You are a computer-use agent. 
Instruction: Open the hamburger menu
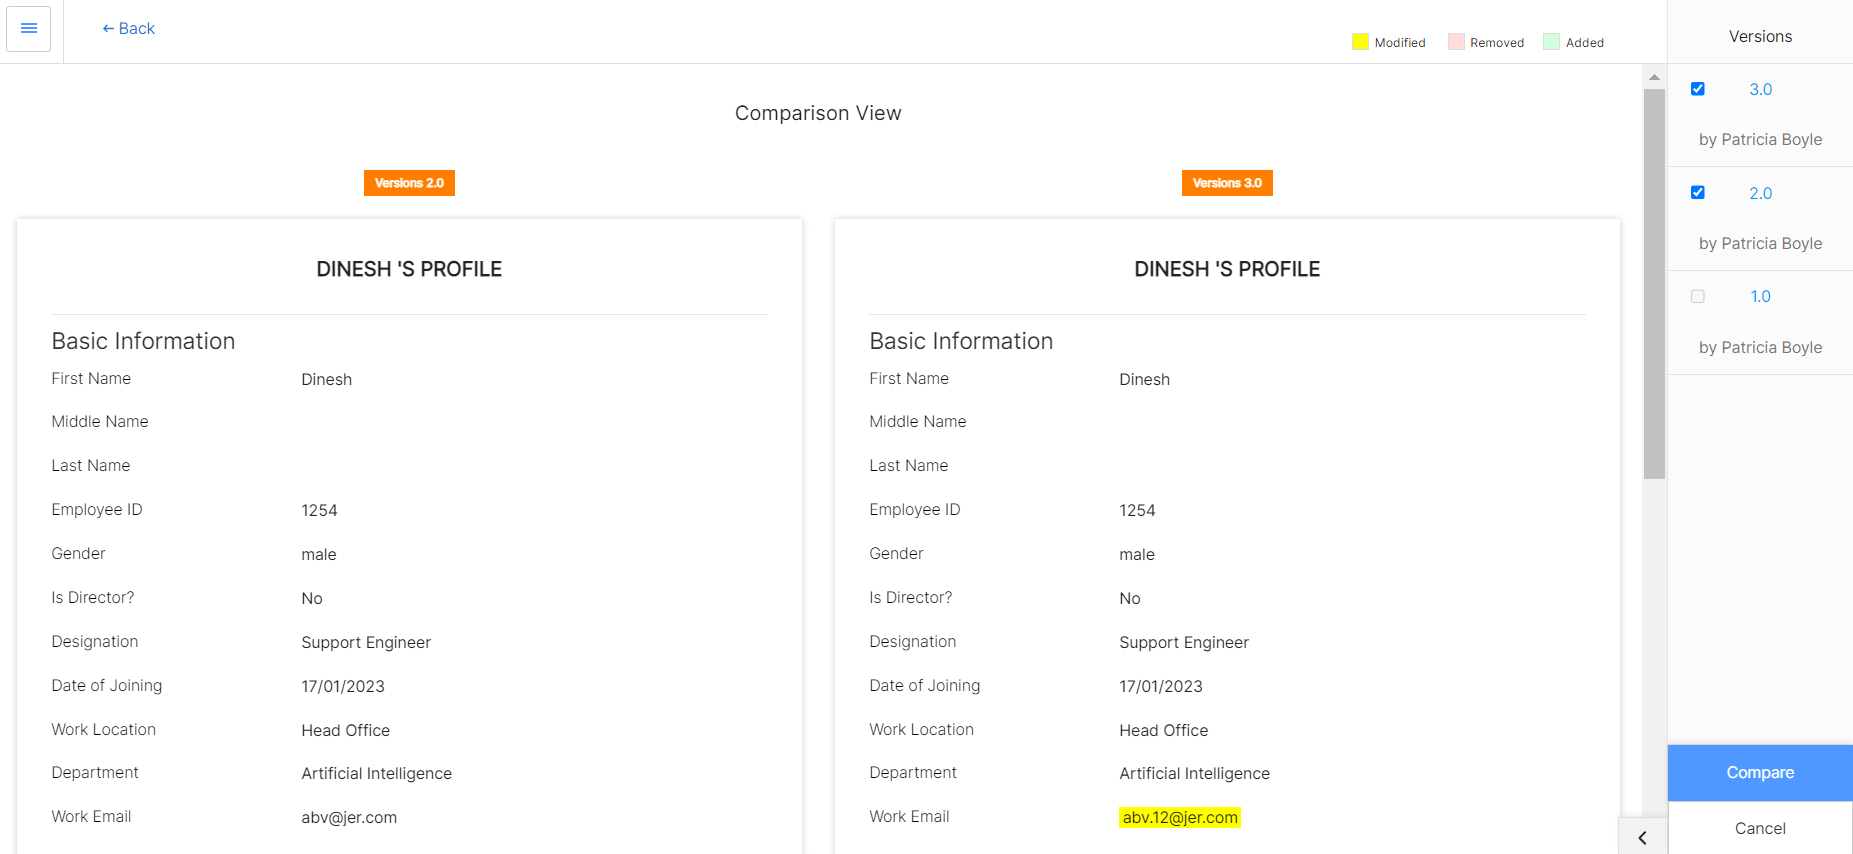28,29
